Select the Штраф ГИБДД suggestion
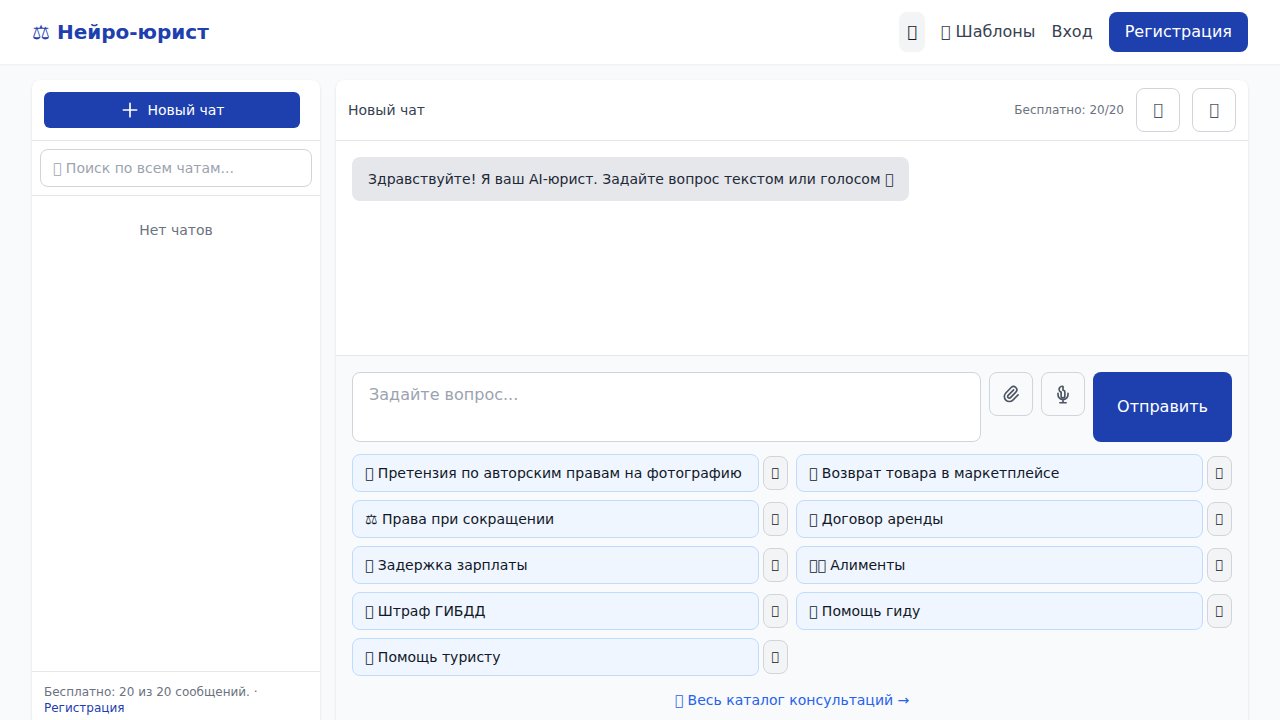 click(x=555, y=611)
